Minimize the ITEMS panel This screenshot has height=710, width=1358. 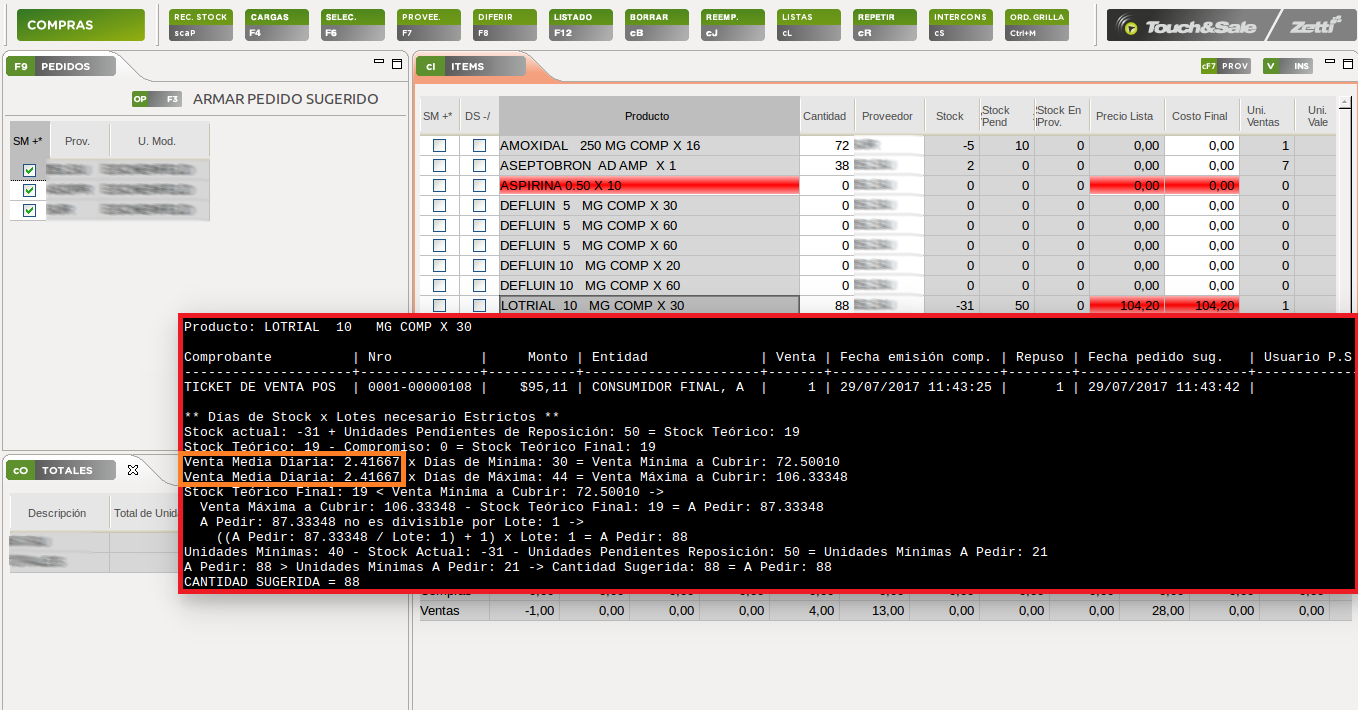pos(1329,62)
